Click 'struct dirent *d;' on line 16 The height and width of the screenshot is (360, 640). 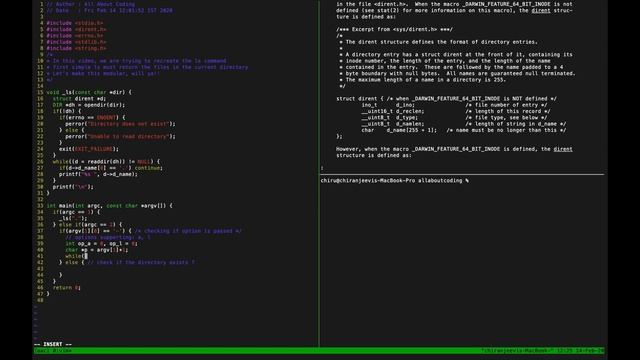(x=80, y=98)
